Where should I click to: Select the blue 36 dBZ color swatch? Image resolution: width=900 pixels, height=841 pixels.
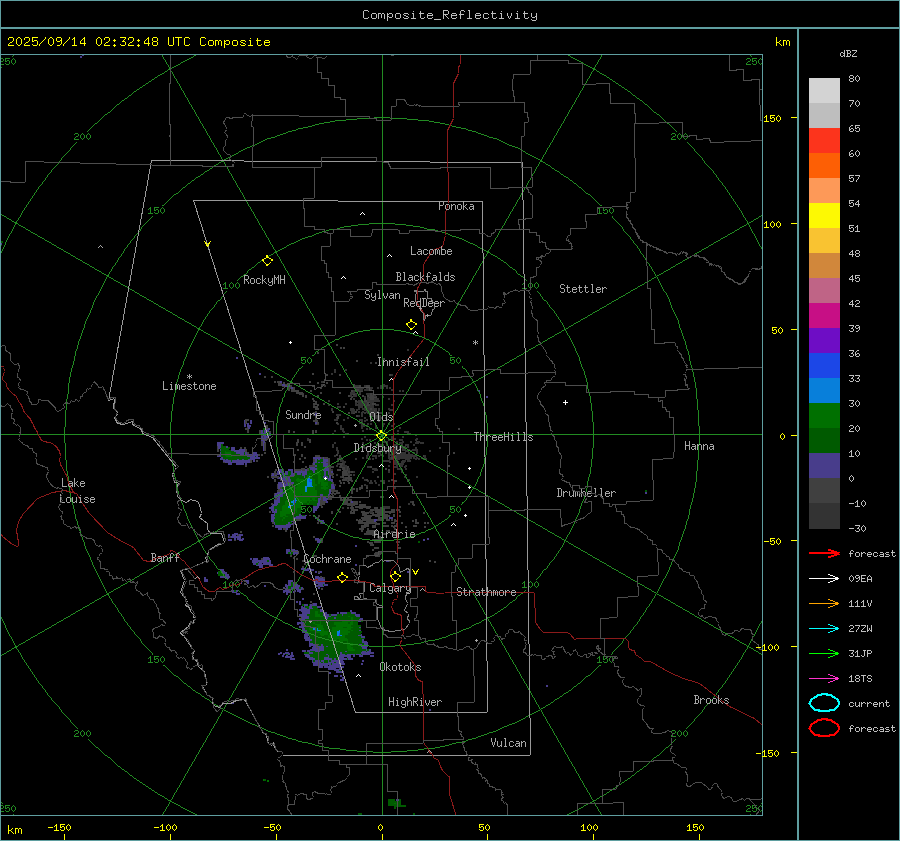(824, 366)
